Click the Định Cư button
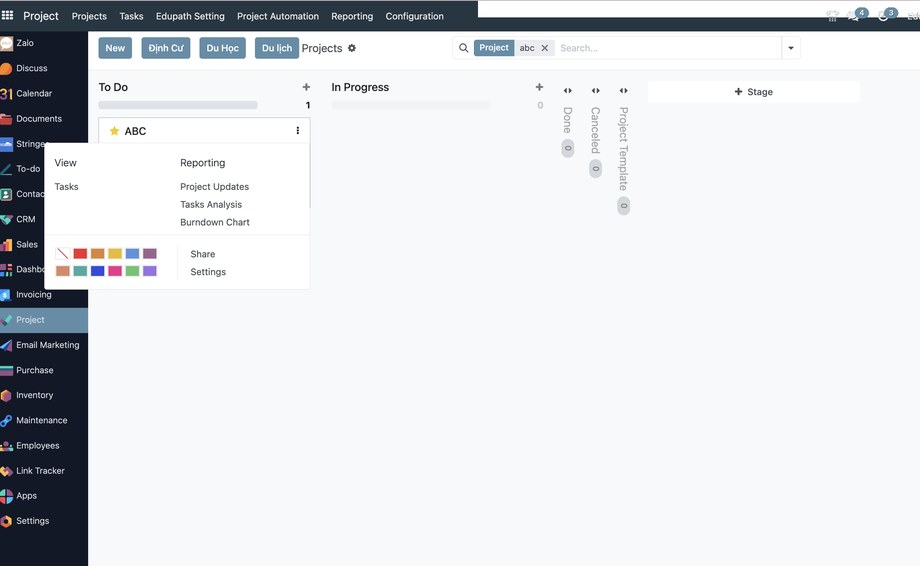Image resolution: width=920 pixels, height=566 pixels. 165,48
